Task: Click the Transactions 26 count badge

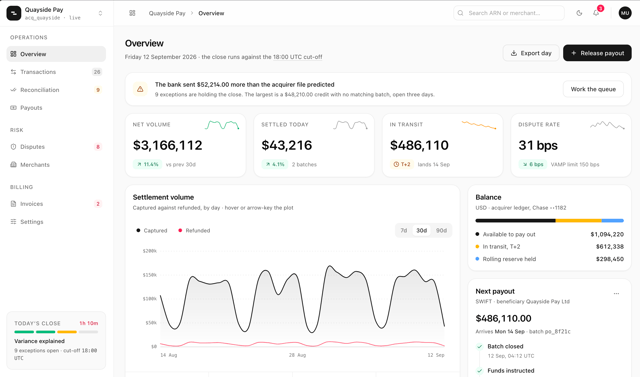Action: click(x=97, y=72)
